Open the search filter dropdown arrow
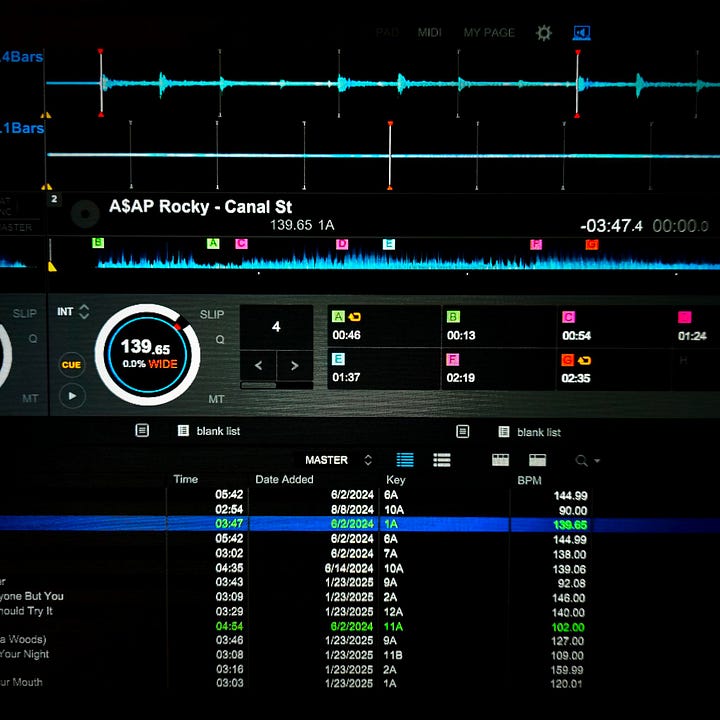The image size is (720, 720). pos(597,461)
